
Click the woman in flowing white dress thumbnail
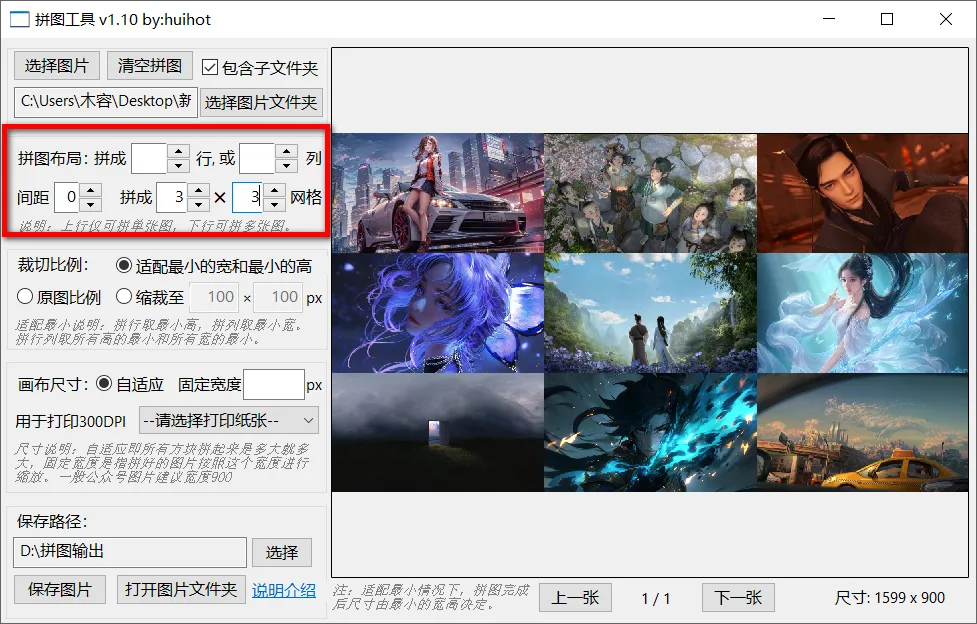pyautogui.click(x=862, y=312)
